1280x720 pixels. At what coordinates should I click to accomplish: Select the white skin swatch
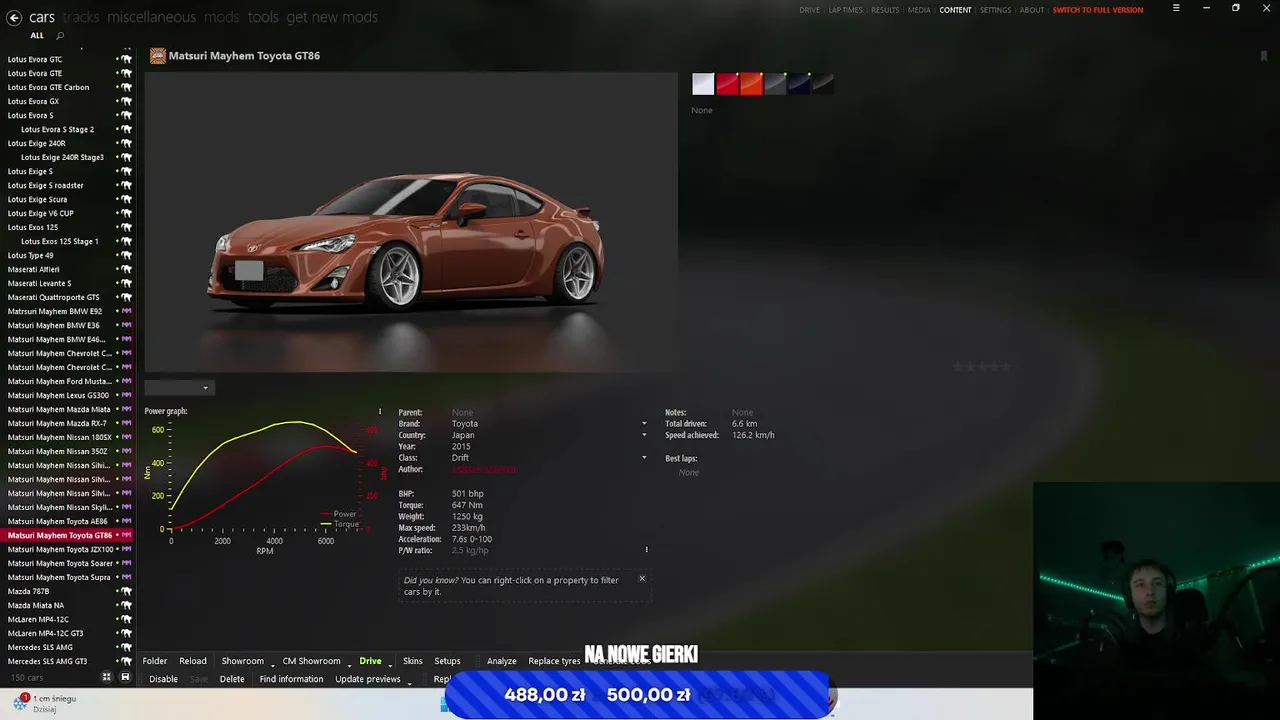(703, 84)
